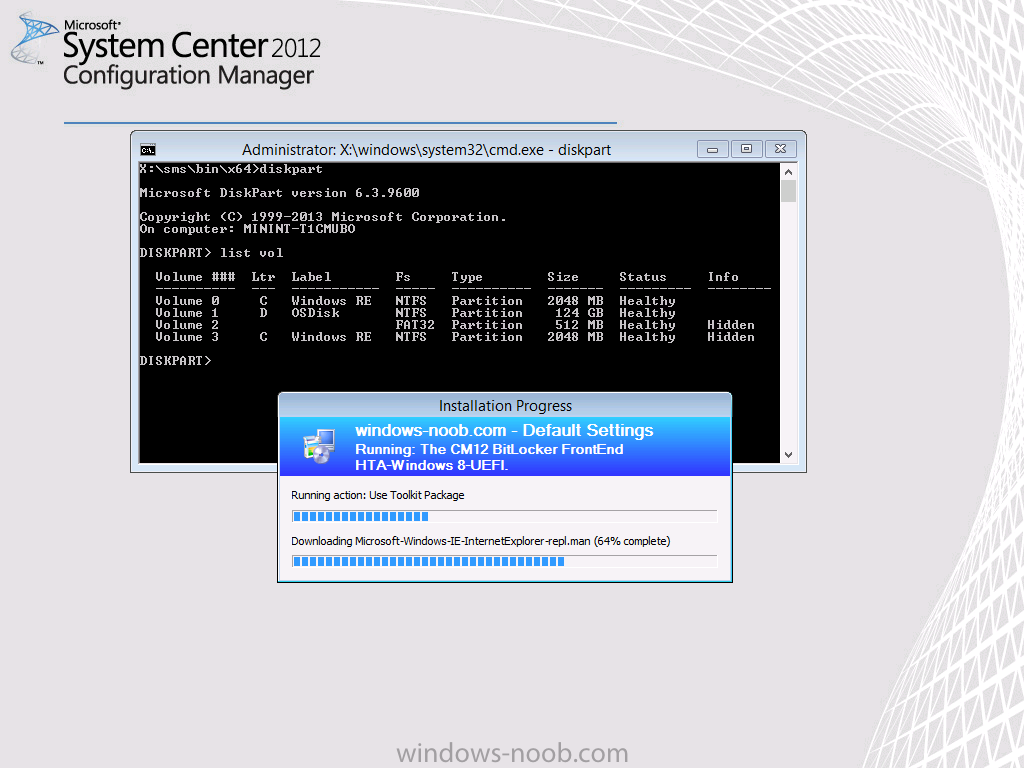This screenshot has height=768, width=1024.
Task: Click the 'Fs' column header
Action: click(403, 277)
